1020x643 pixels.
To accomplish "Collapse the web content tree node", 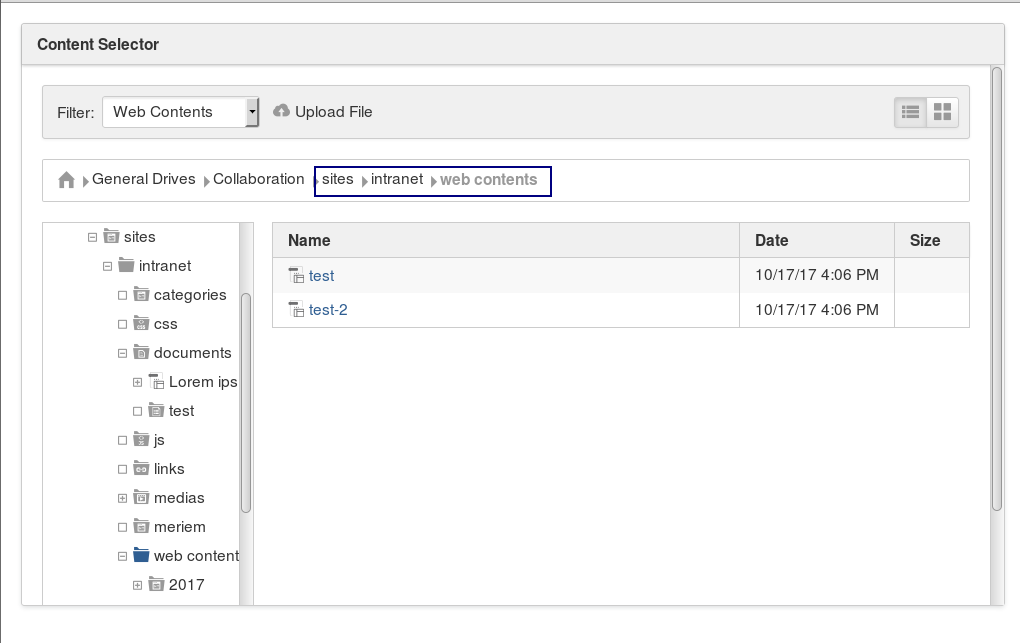I will 122,556.
